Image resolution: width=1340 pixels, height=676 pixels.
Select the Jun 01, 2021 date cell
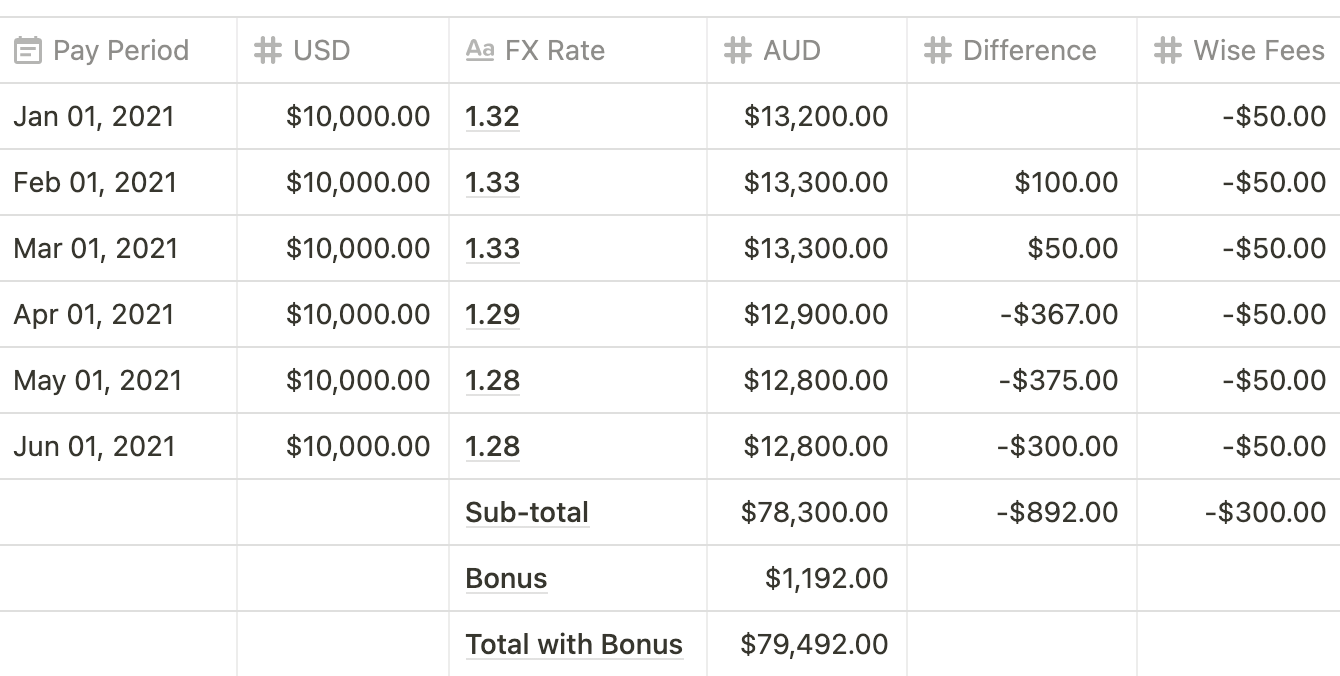pyautogui.click(x=94, y=447)
